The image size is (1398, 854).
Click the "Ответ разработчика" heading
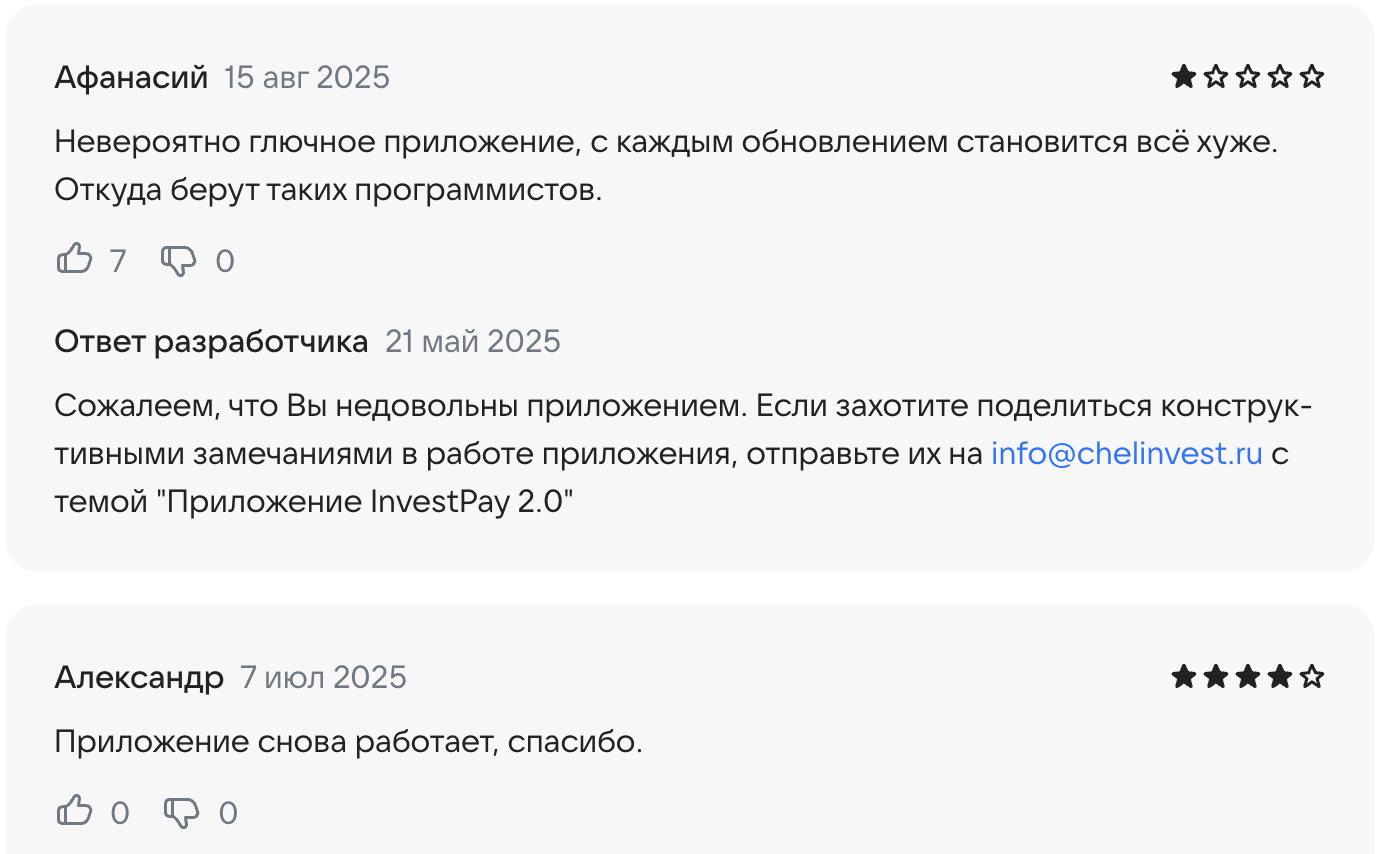tap(211, 341)
